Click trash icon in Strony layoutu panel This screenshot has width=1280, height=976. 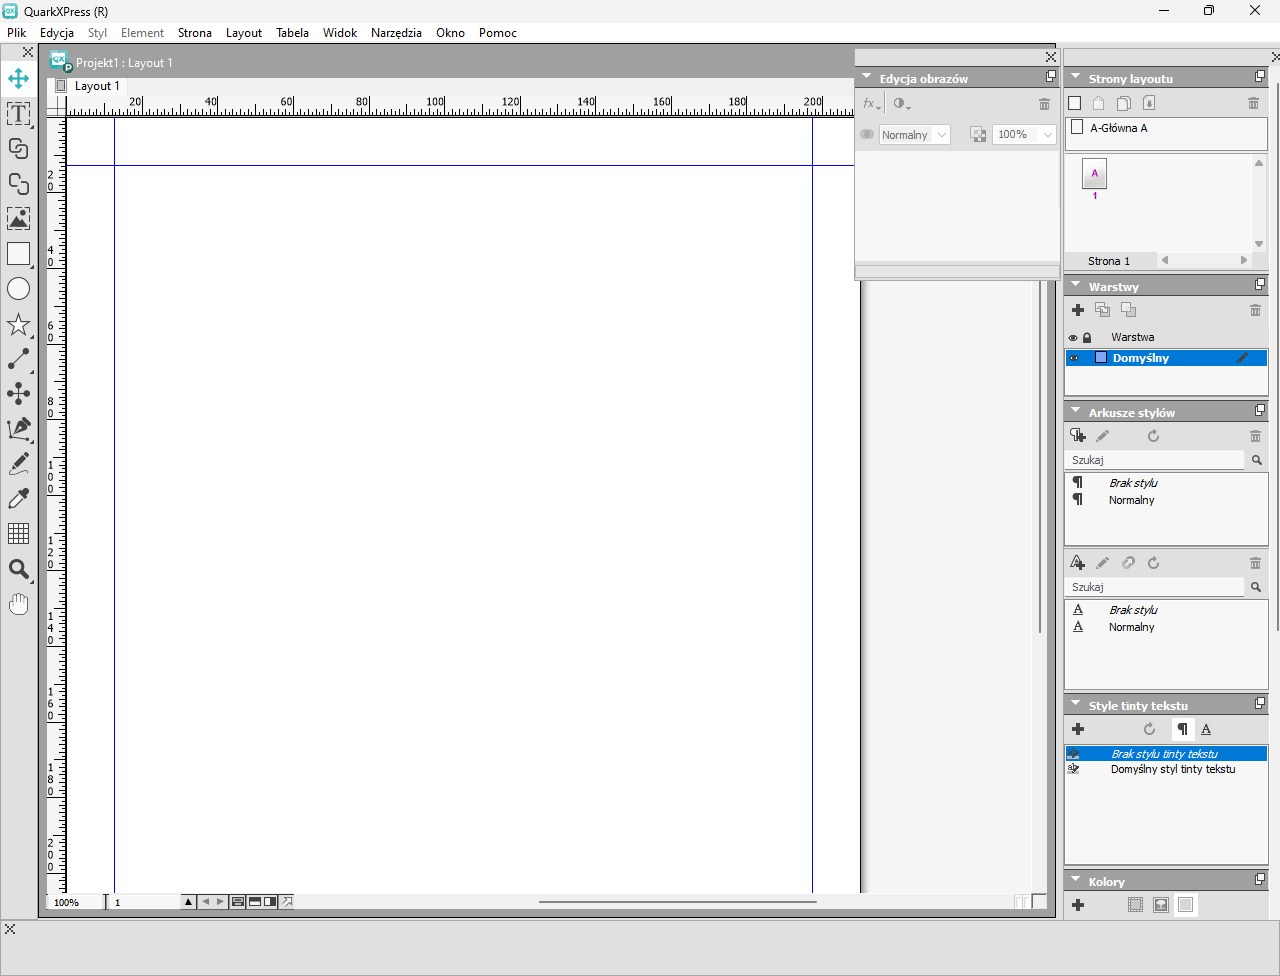1253,103
